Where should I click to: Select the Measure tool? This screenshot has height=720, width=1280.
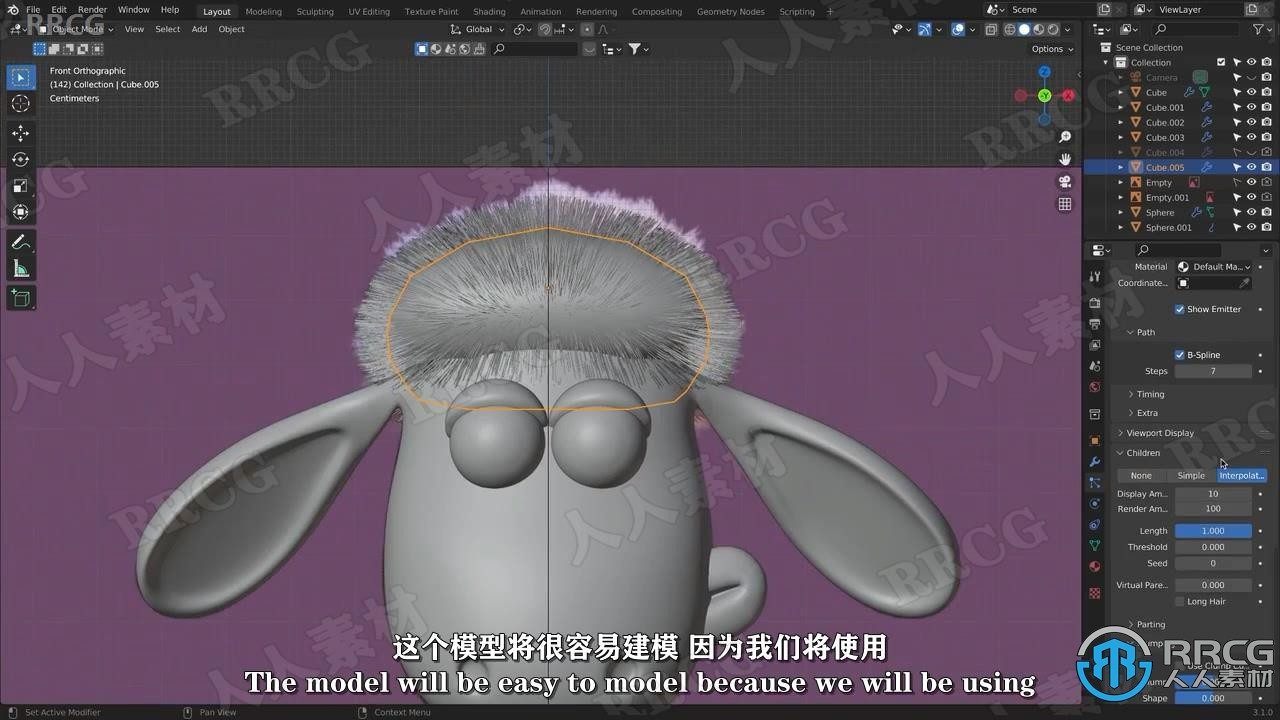click(x=20, y=268)
